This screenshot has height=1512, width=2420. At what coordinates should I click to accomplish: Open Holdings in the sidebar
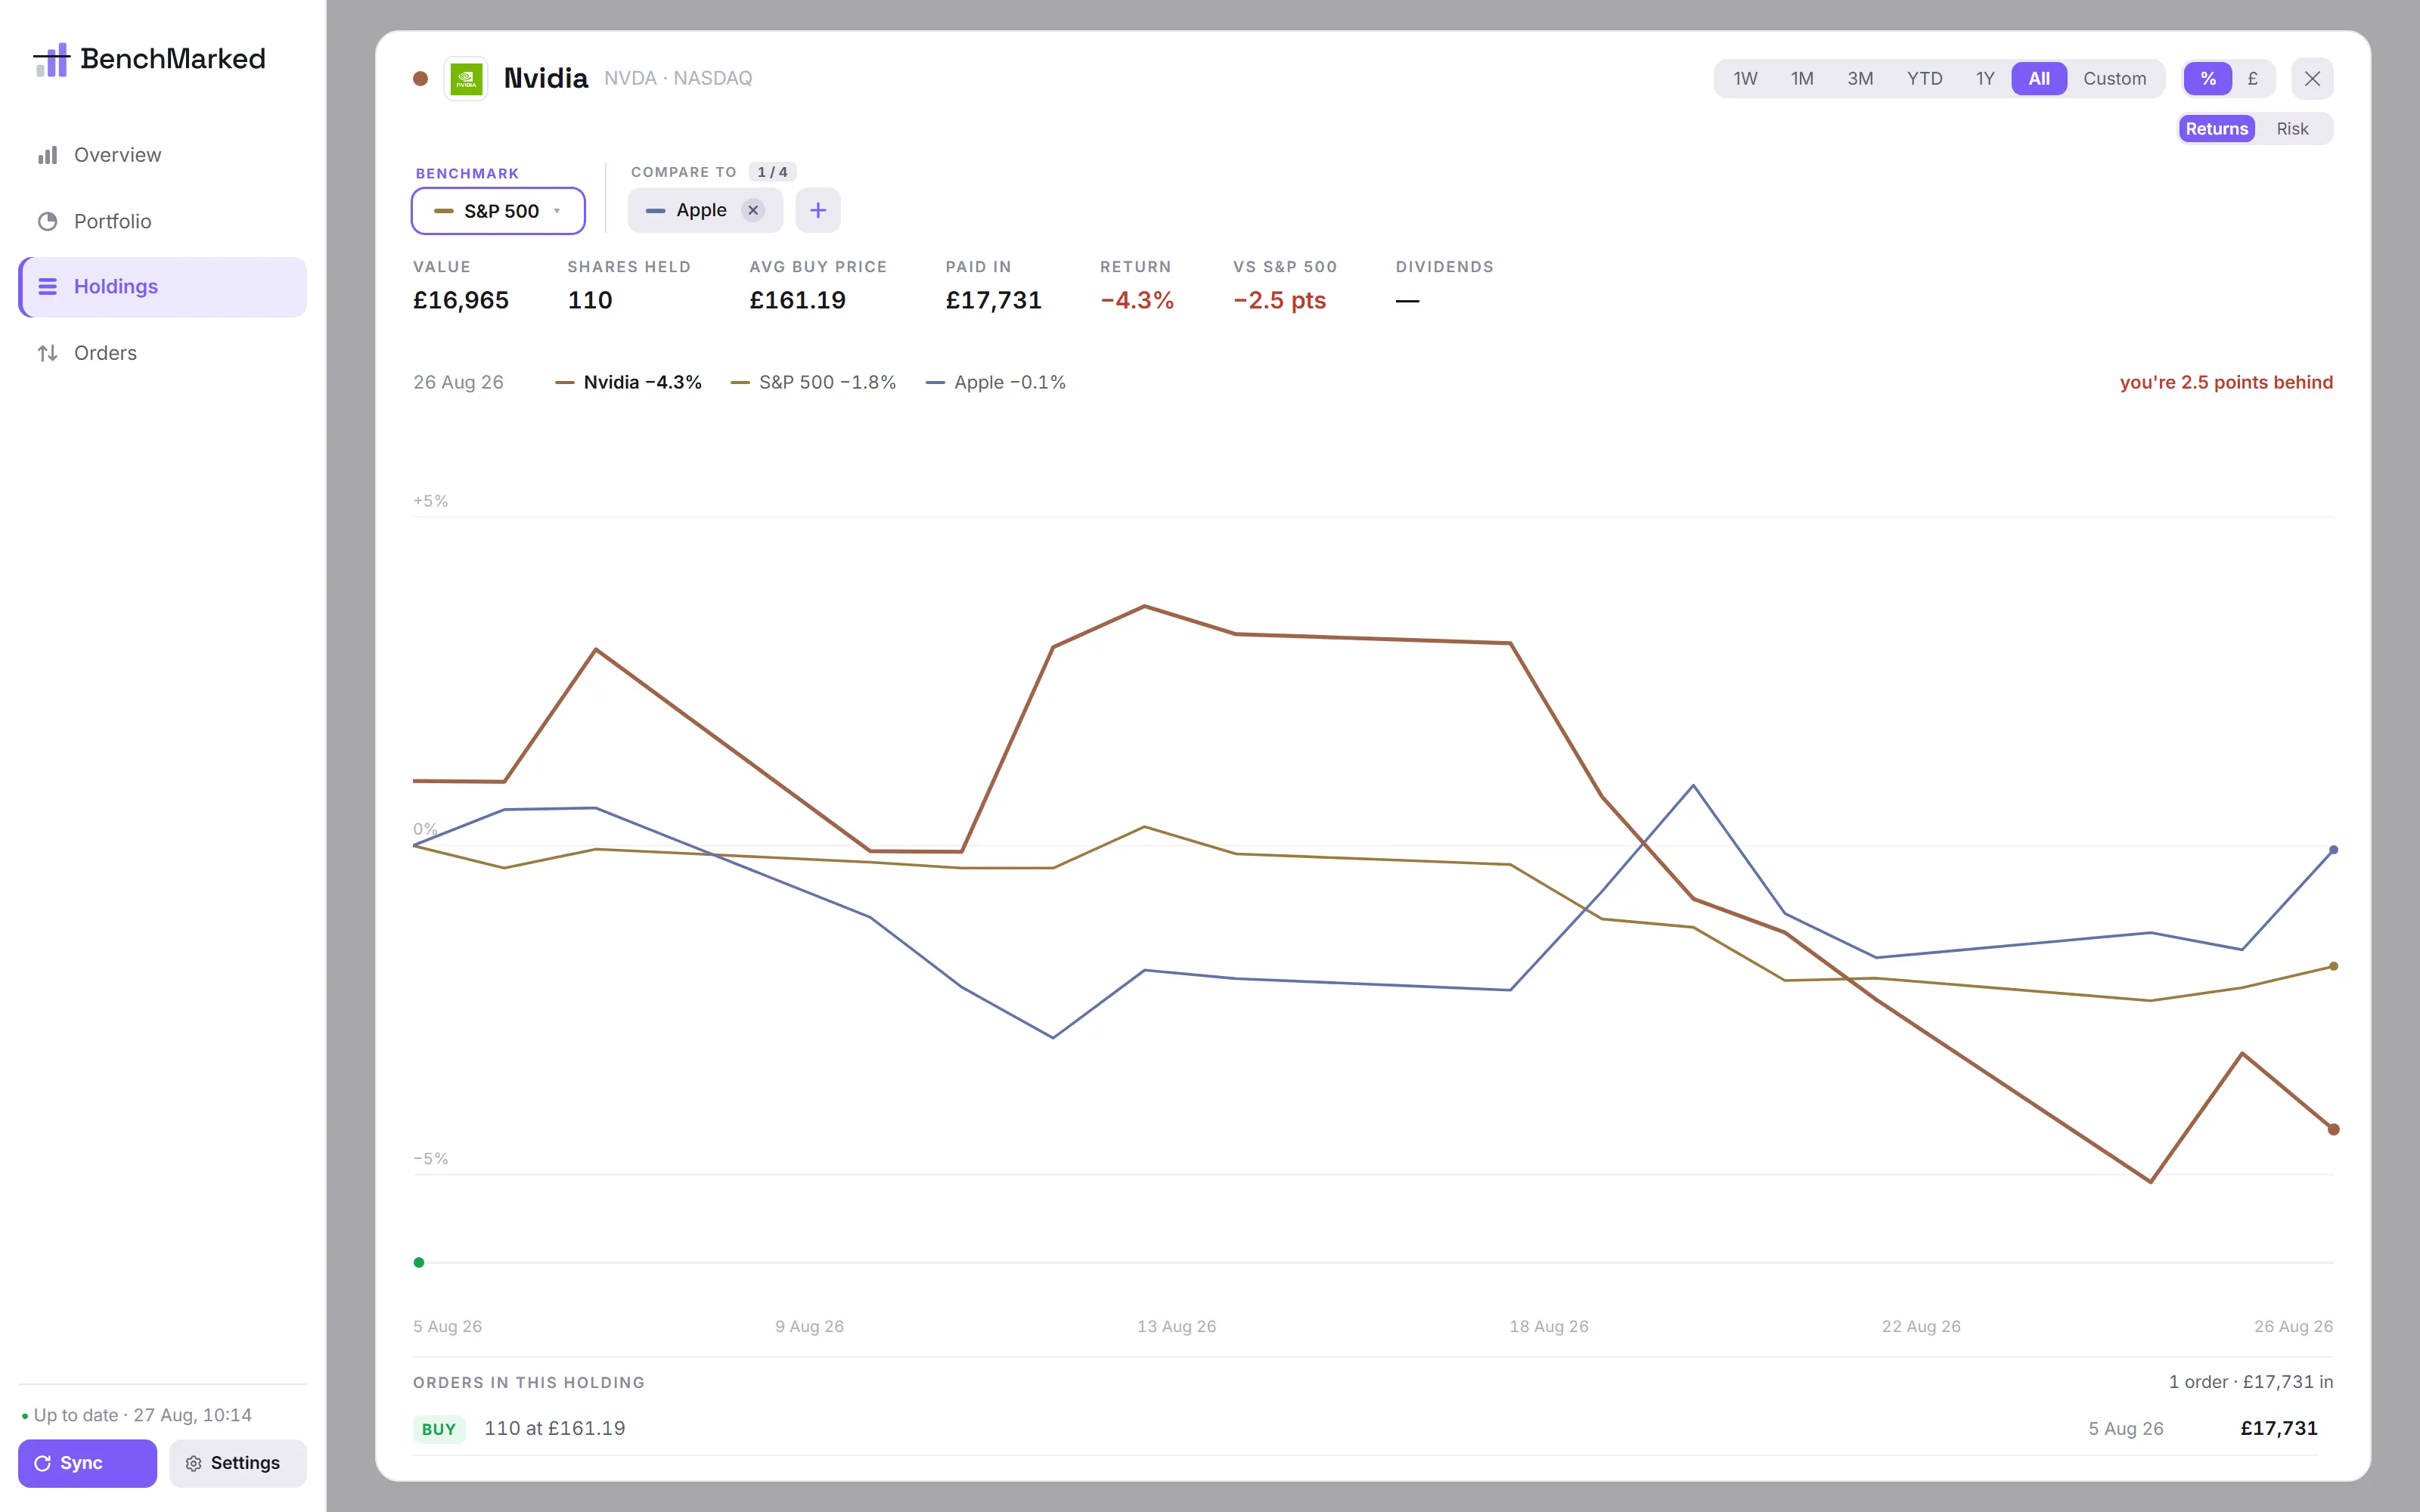pos(162,287)
